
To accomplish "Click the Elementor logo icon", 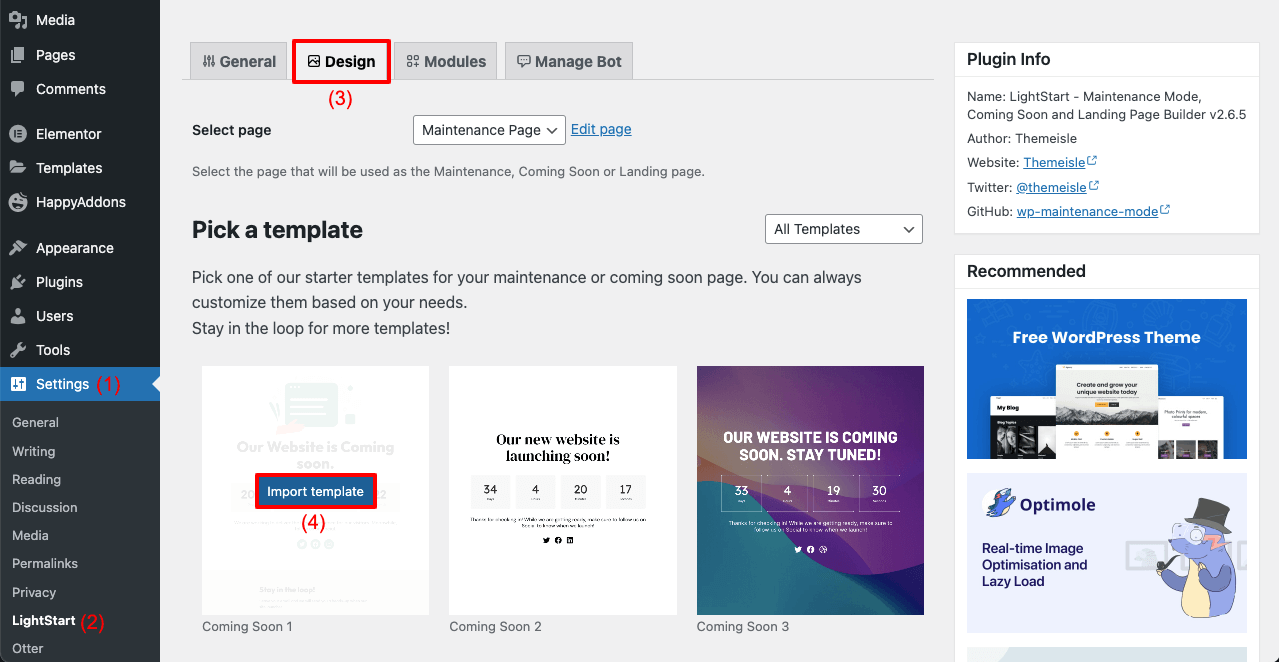I will click(18, 134).
